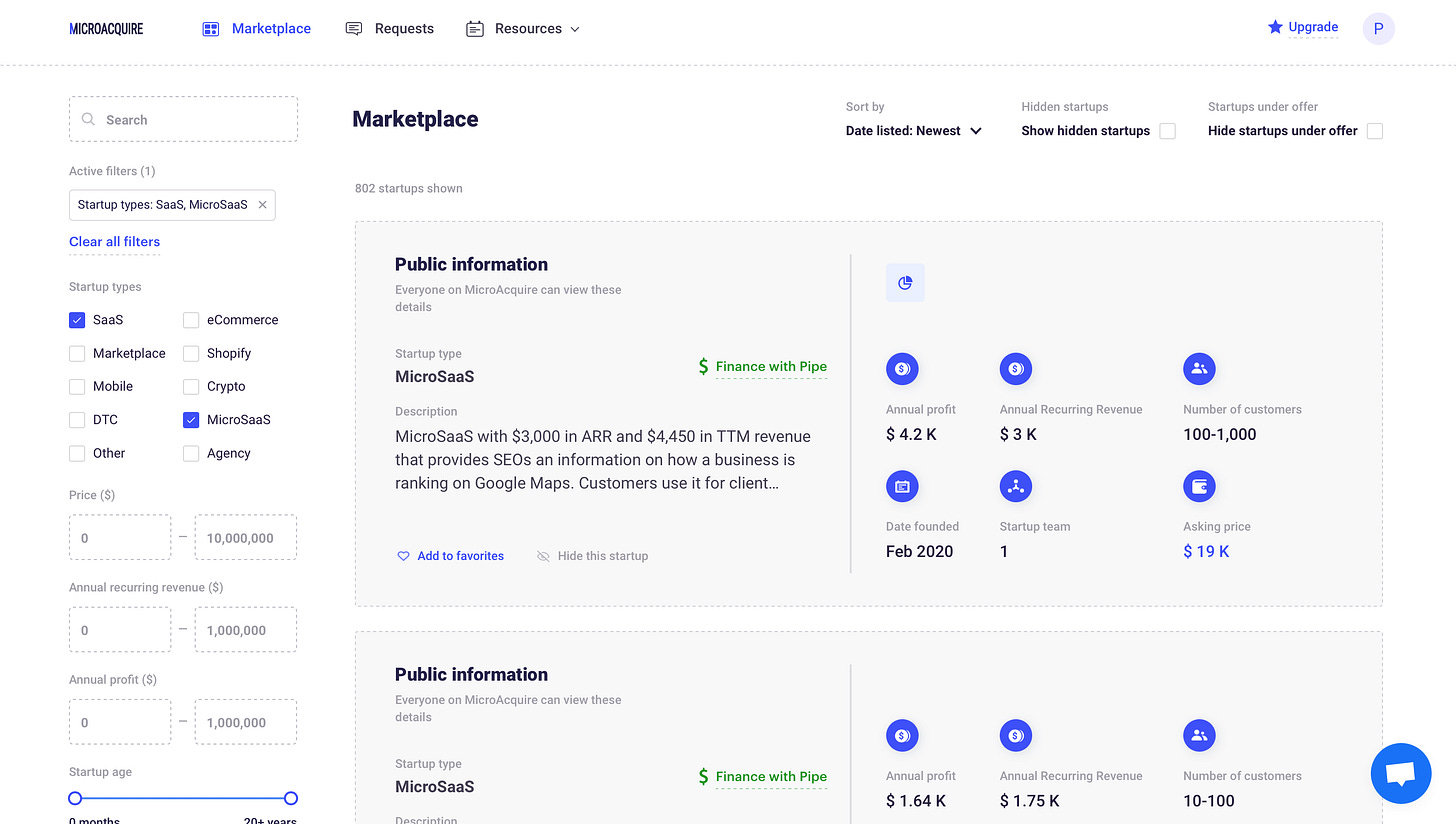
Task: Click Number of customers icon of first listing
Action: 1199,369
